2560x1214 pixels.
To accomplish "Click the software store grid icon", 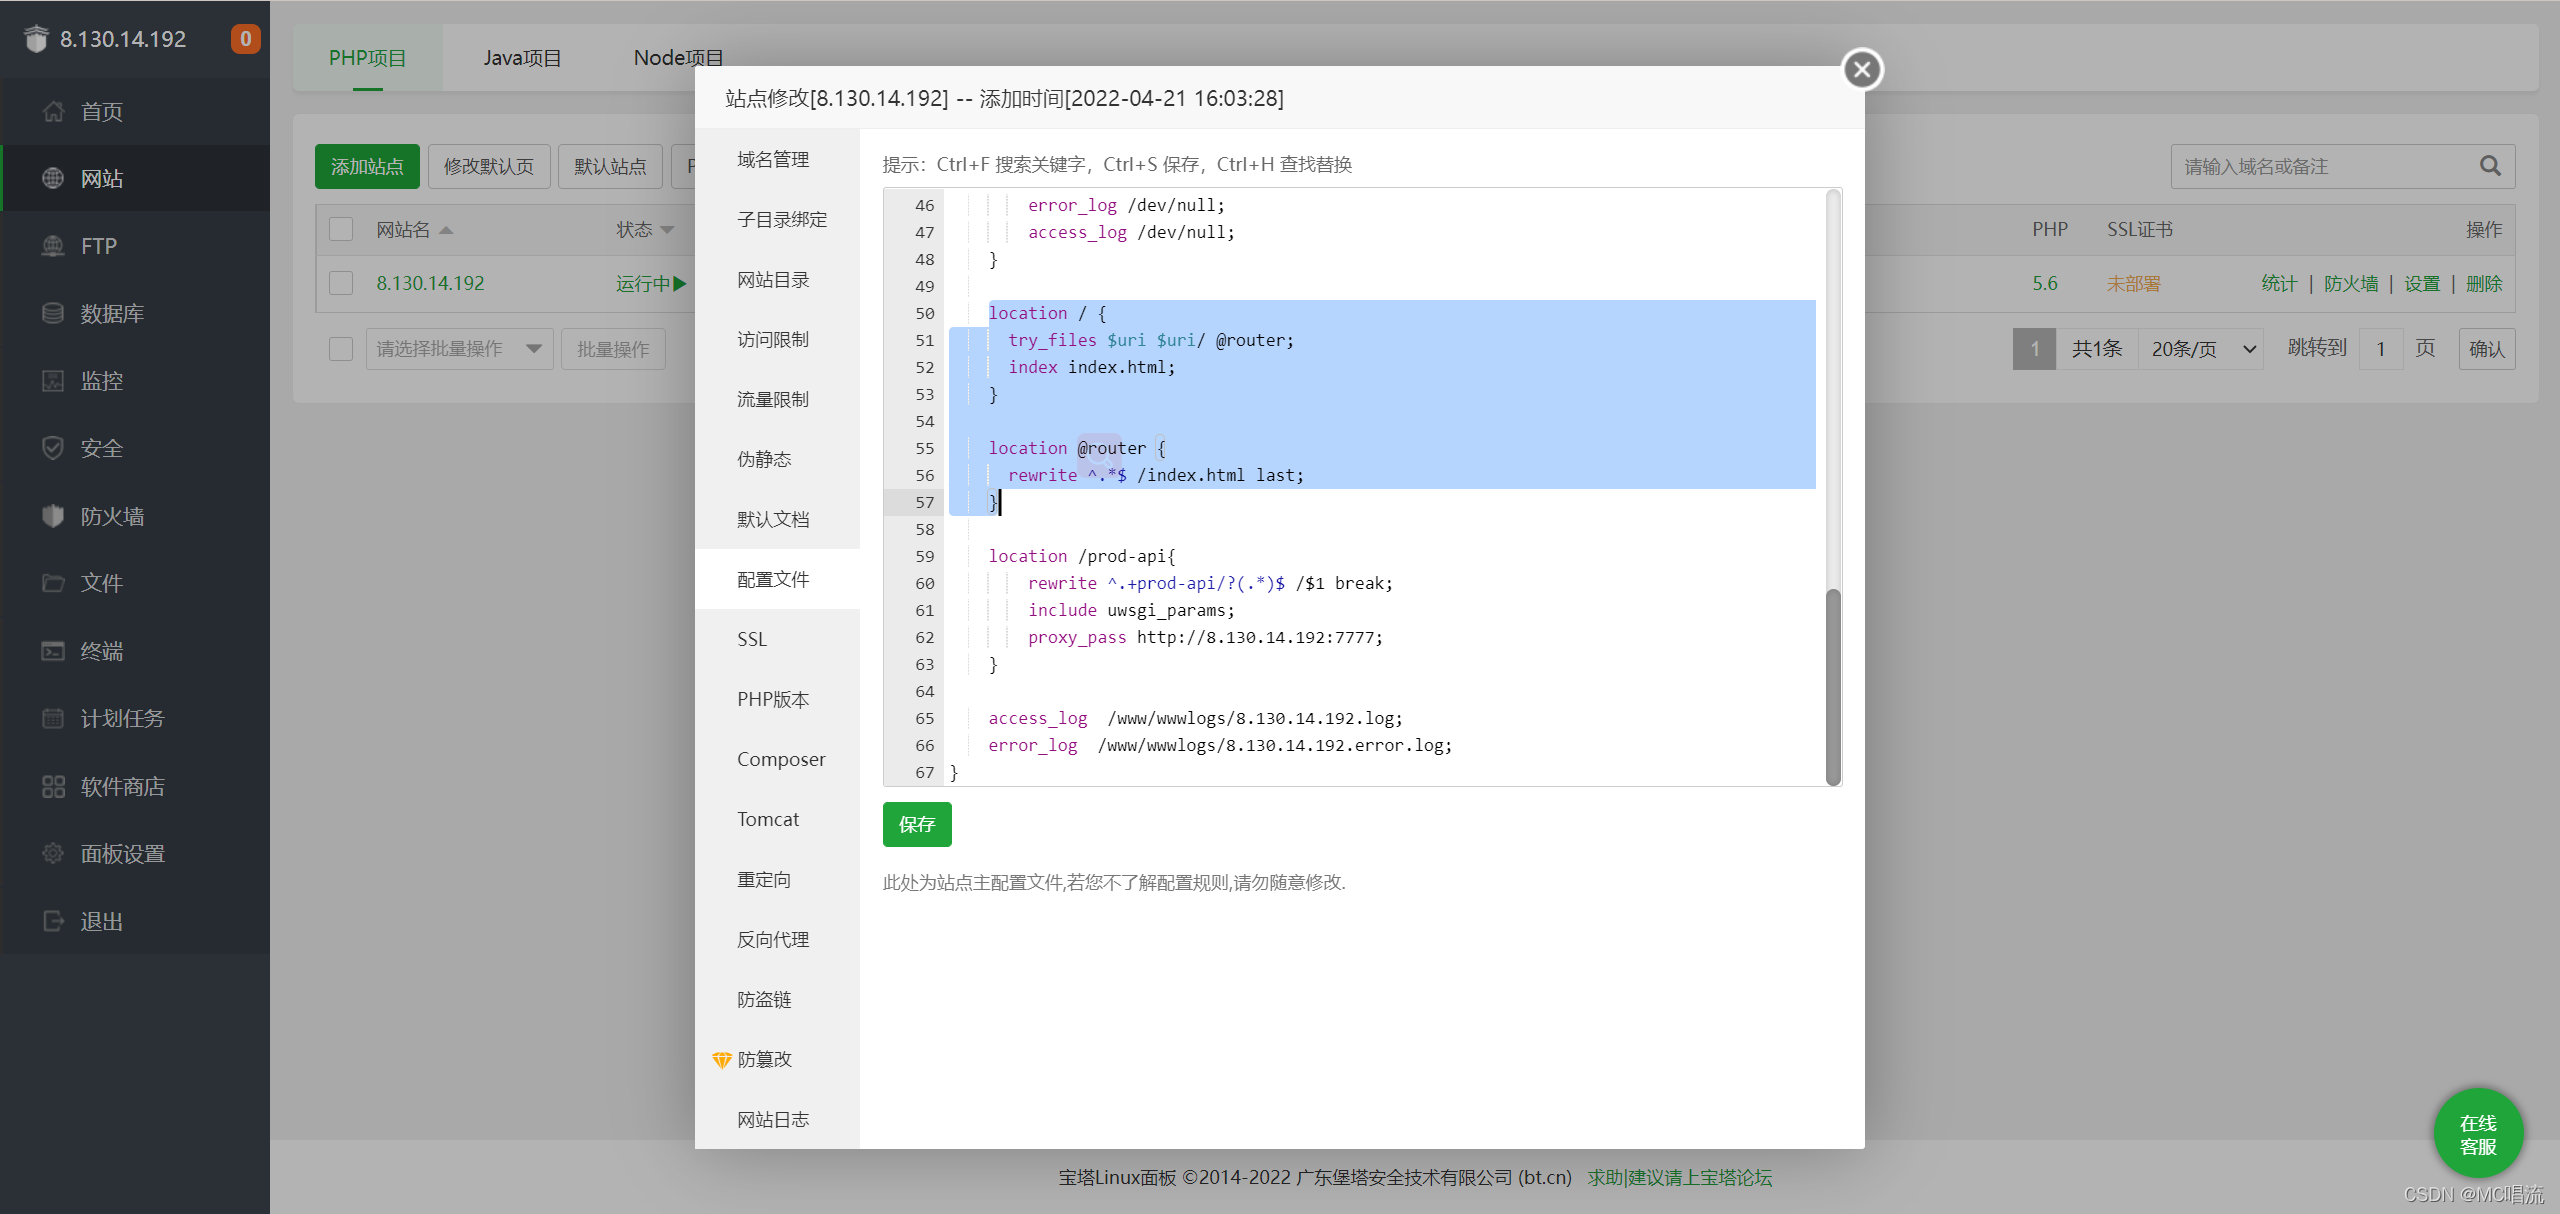I will 53,786.
